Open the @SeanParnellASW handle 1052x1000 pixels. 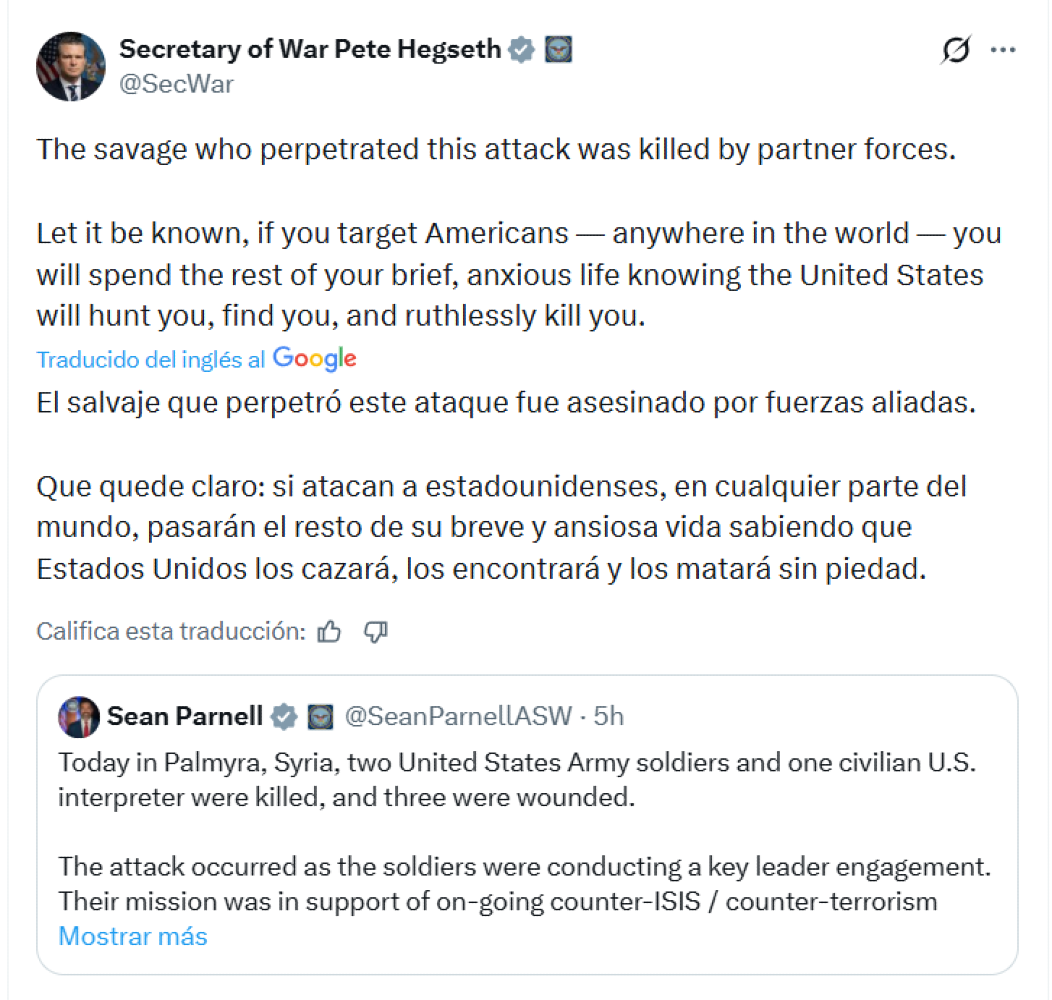(x=458, y=716)
